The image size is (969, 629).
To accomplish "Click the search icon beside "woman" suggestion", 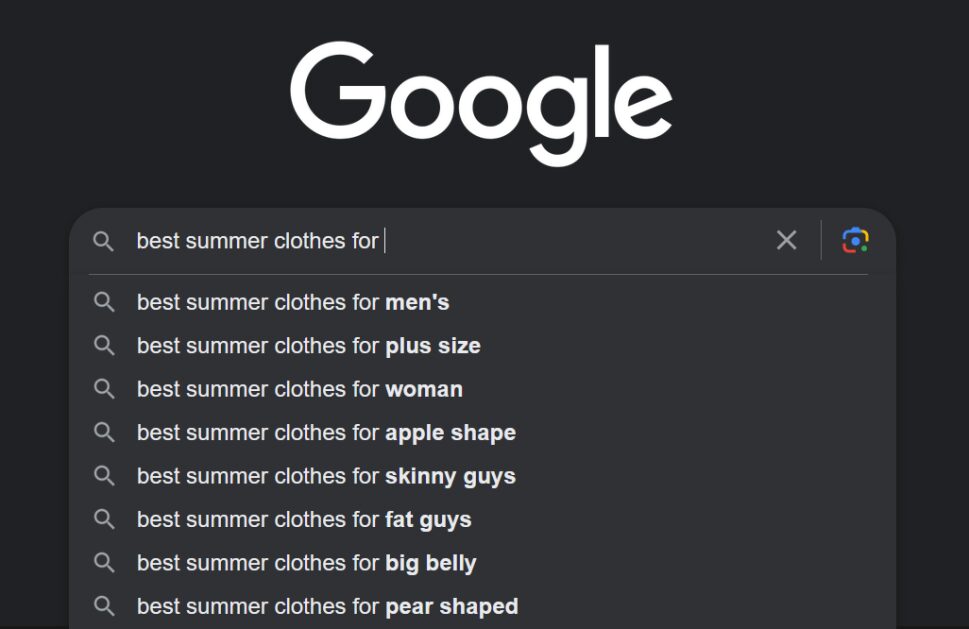I will point(104,389).
